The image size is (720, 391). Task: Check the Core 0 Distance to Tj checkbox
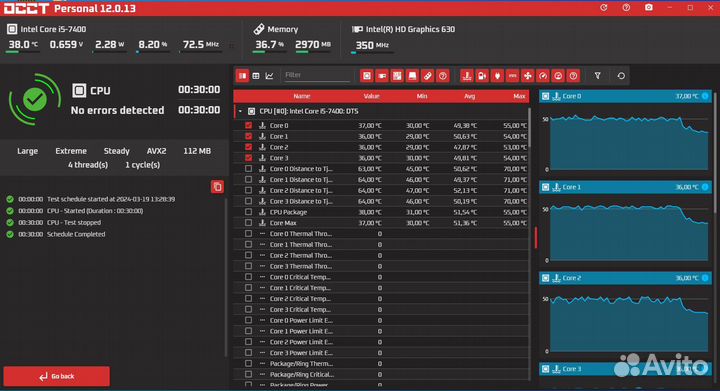click(x=248, y=168)
